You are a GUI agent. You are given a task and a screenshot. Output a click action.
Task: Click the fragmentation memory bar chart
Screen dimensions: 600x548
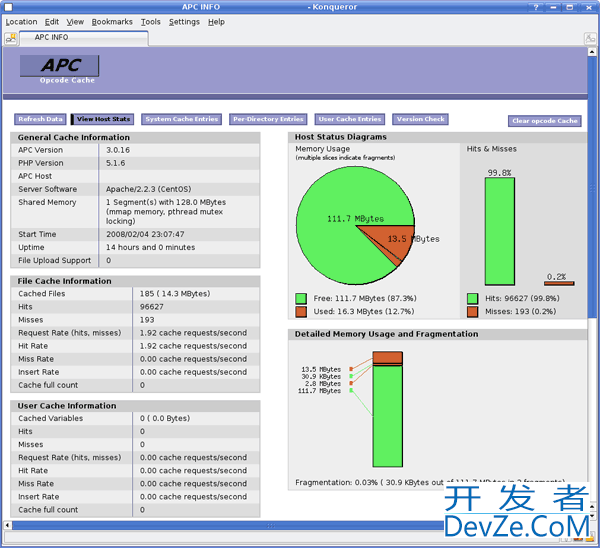388,409
